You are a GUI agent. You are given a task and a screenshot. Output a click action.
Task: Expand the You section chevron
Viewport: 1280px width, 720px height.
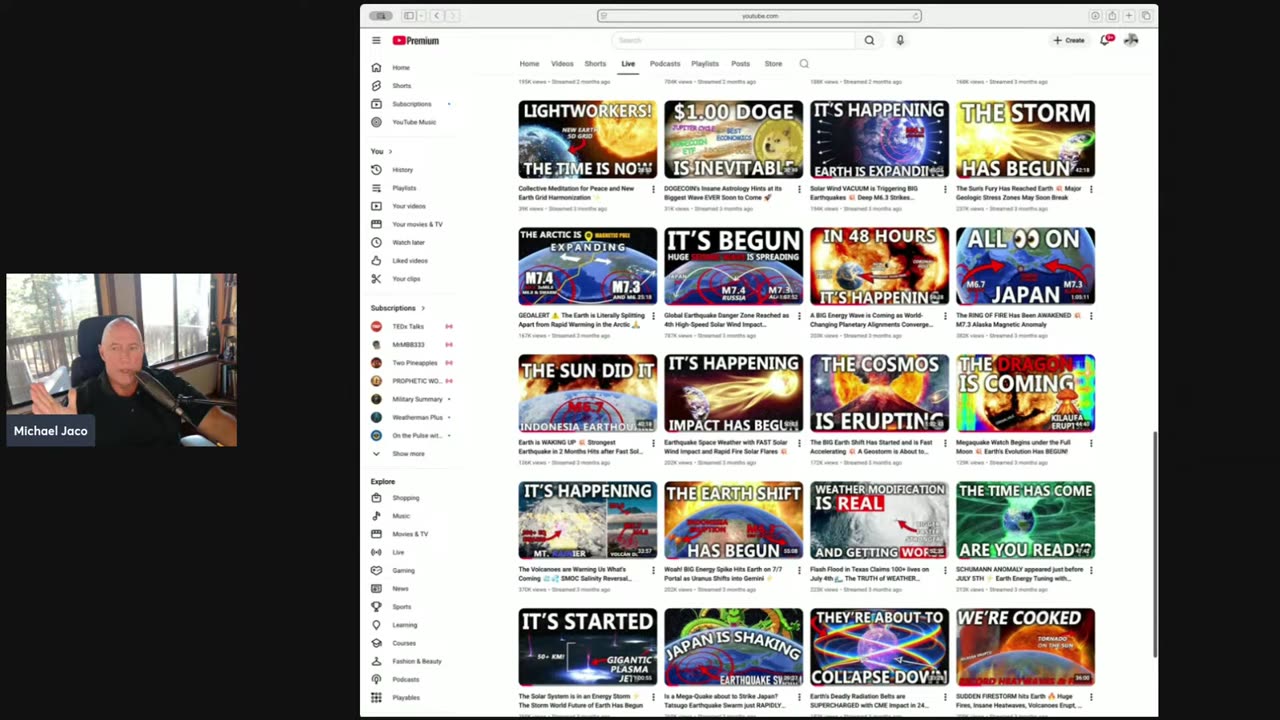(390, 152)
